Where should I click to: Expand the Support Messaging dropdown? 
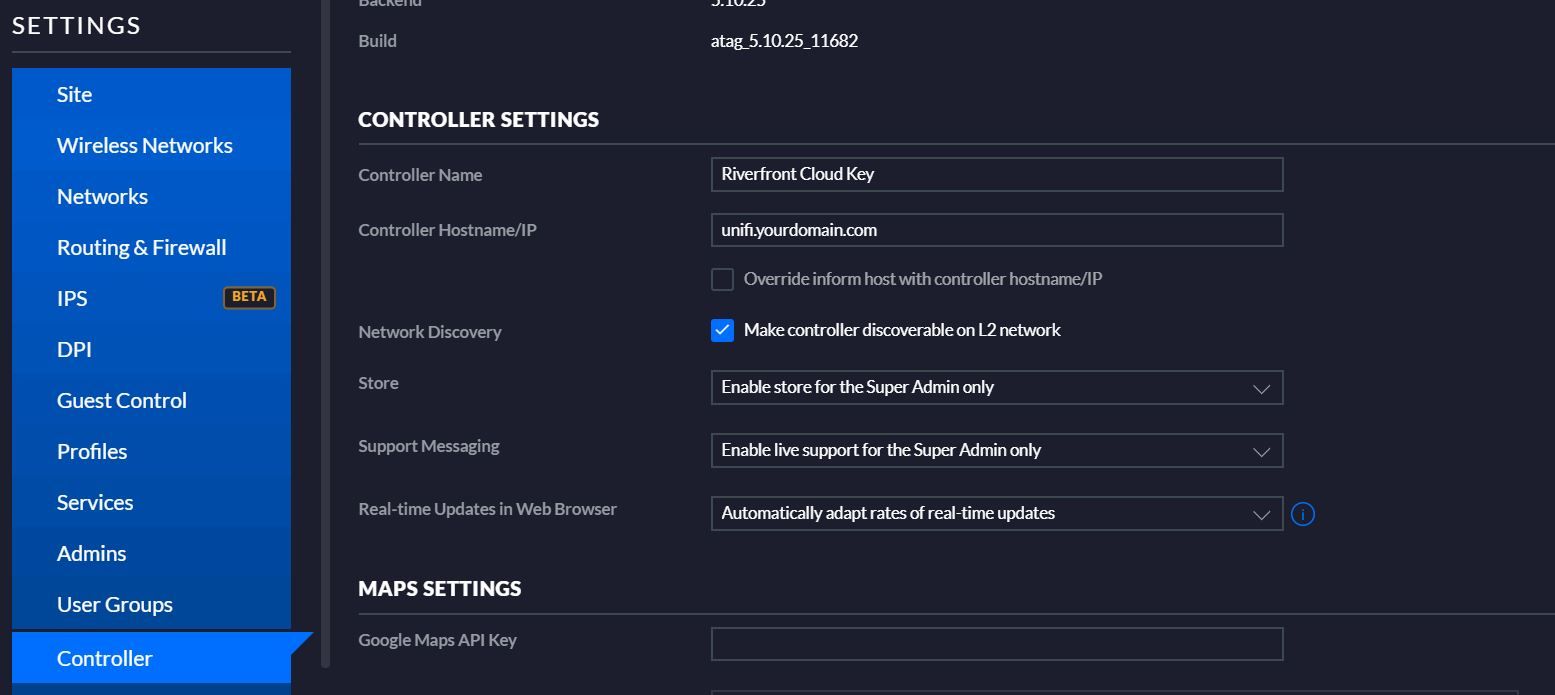coord(996,451)
